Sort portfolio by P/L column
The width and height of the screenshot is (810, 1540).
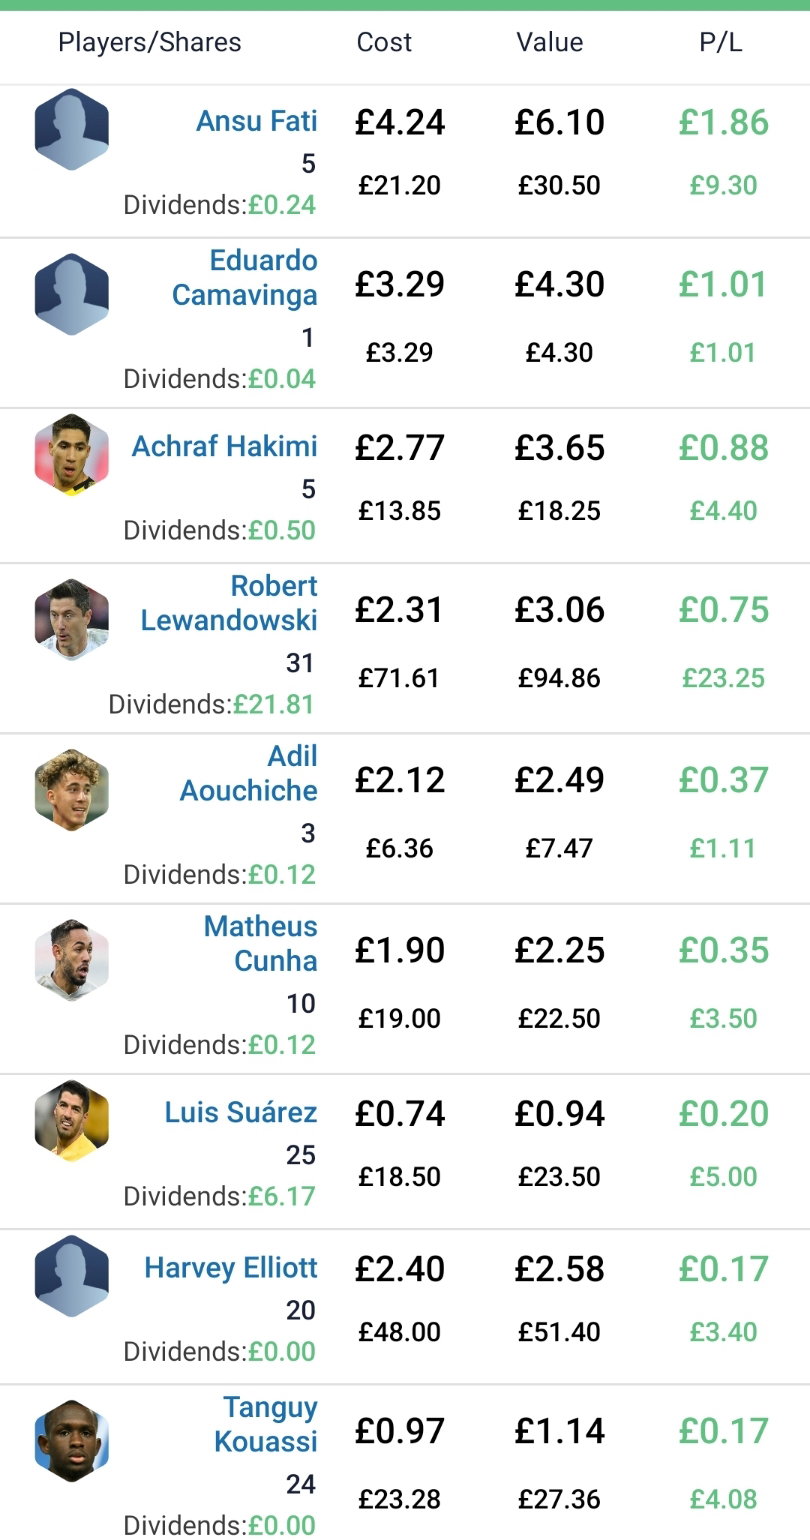coord(721,43)
